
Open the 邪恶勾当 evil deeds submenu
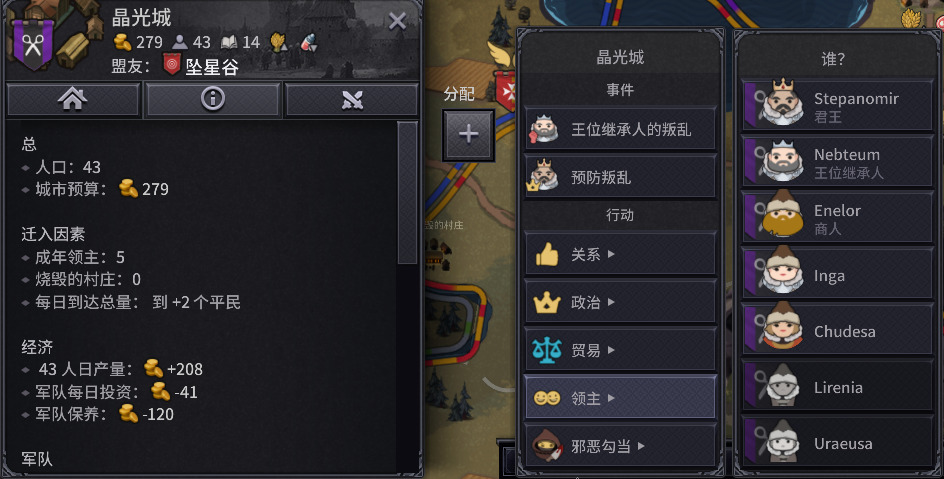620,446
